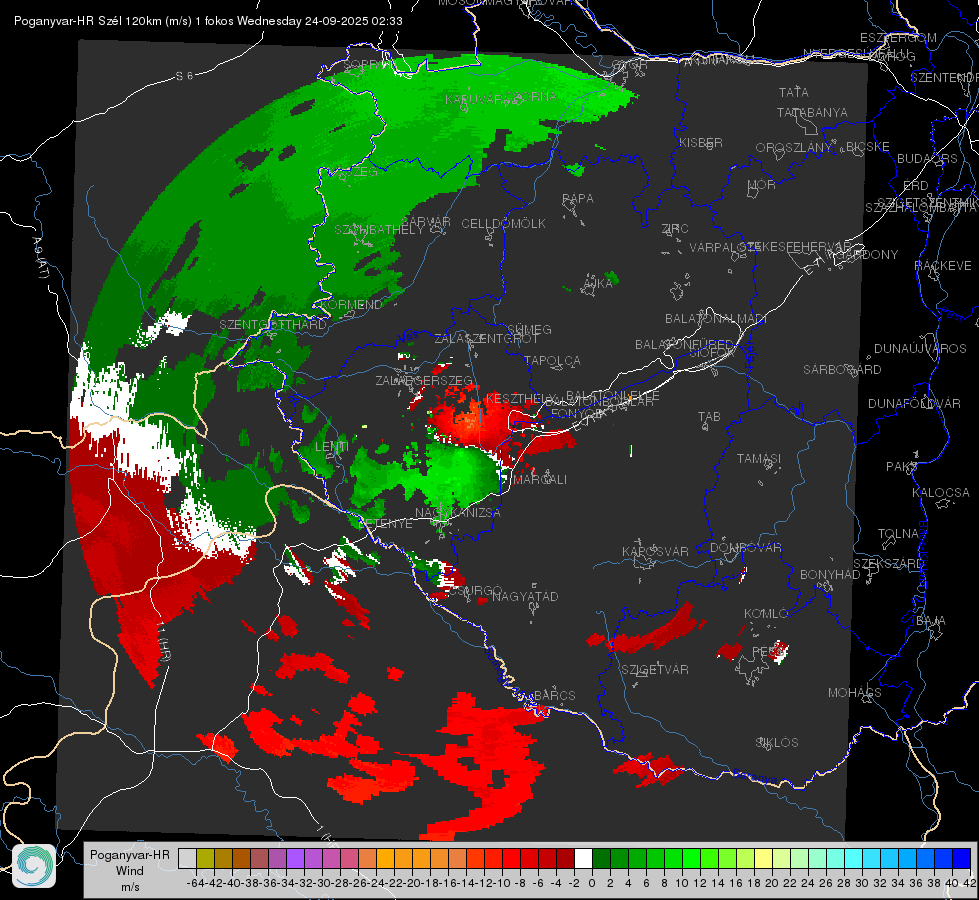Click the SIKLOS town label

pos(777,742)
